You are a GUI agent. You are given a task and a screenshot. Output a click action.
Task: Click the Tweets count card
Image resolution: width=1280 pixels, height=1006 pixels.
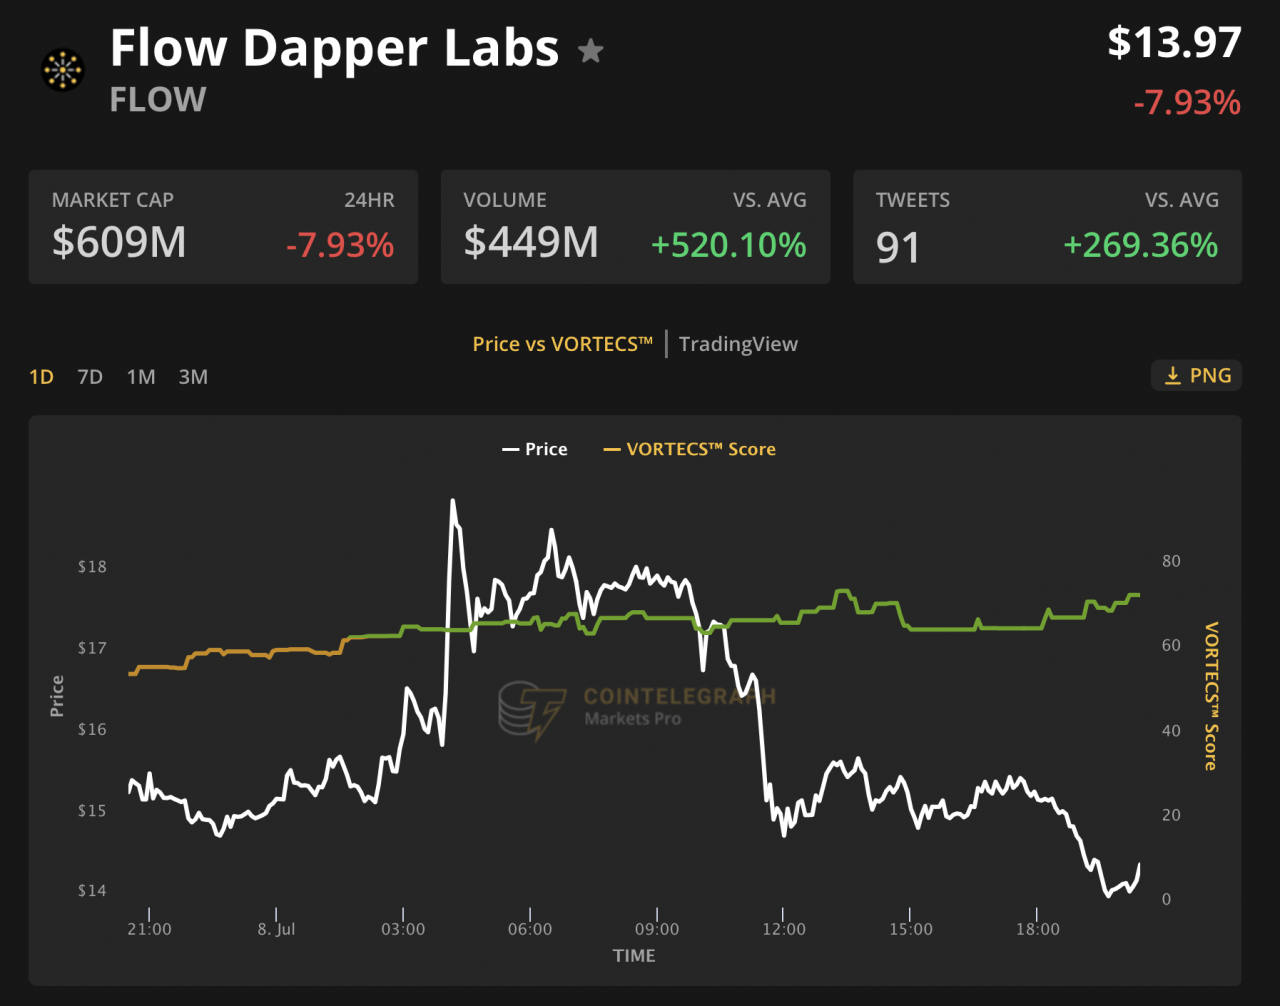[x=1047, y=227]
